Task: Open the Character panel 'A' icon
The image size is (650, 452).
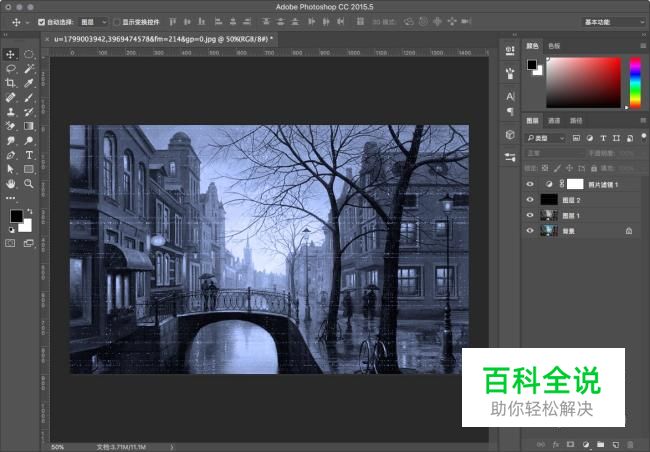Action: pyautogui.click(x=510, y=97)
